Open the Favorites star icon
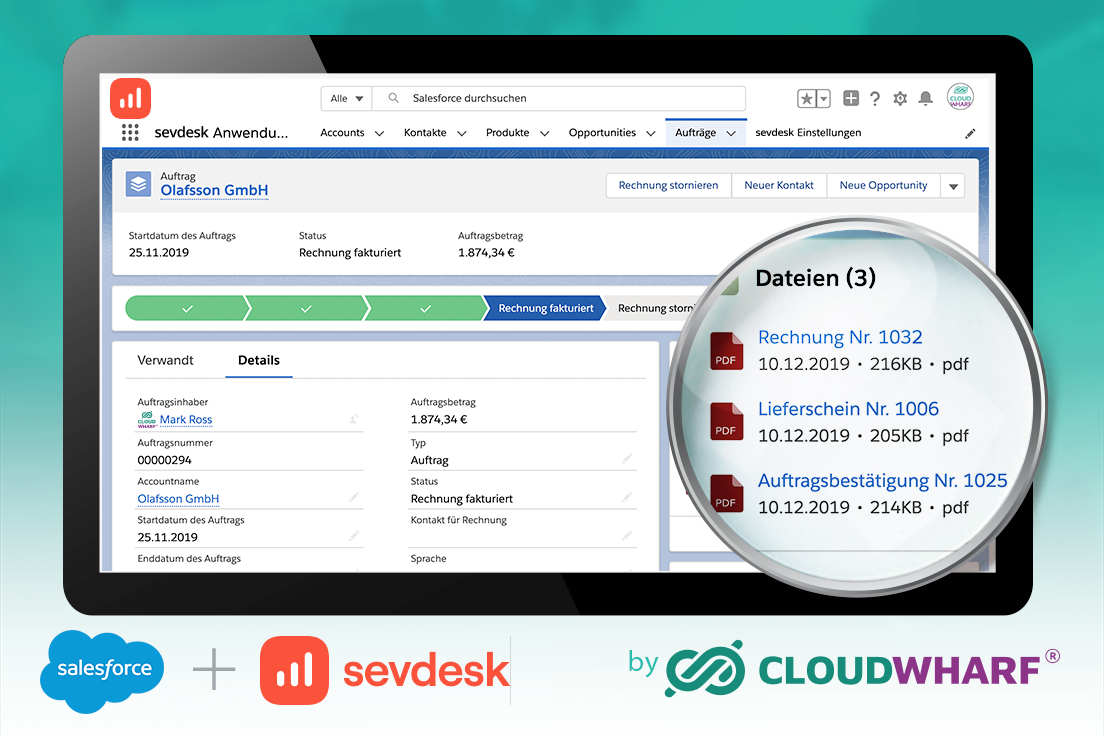The height and width of the screenshot is (736, 1104). pos(806,99)
